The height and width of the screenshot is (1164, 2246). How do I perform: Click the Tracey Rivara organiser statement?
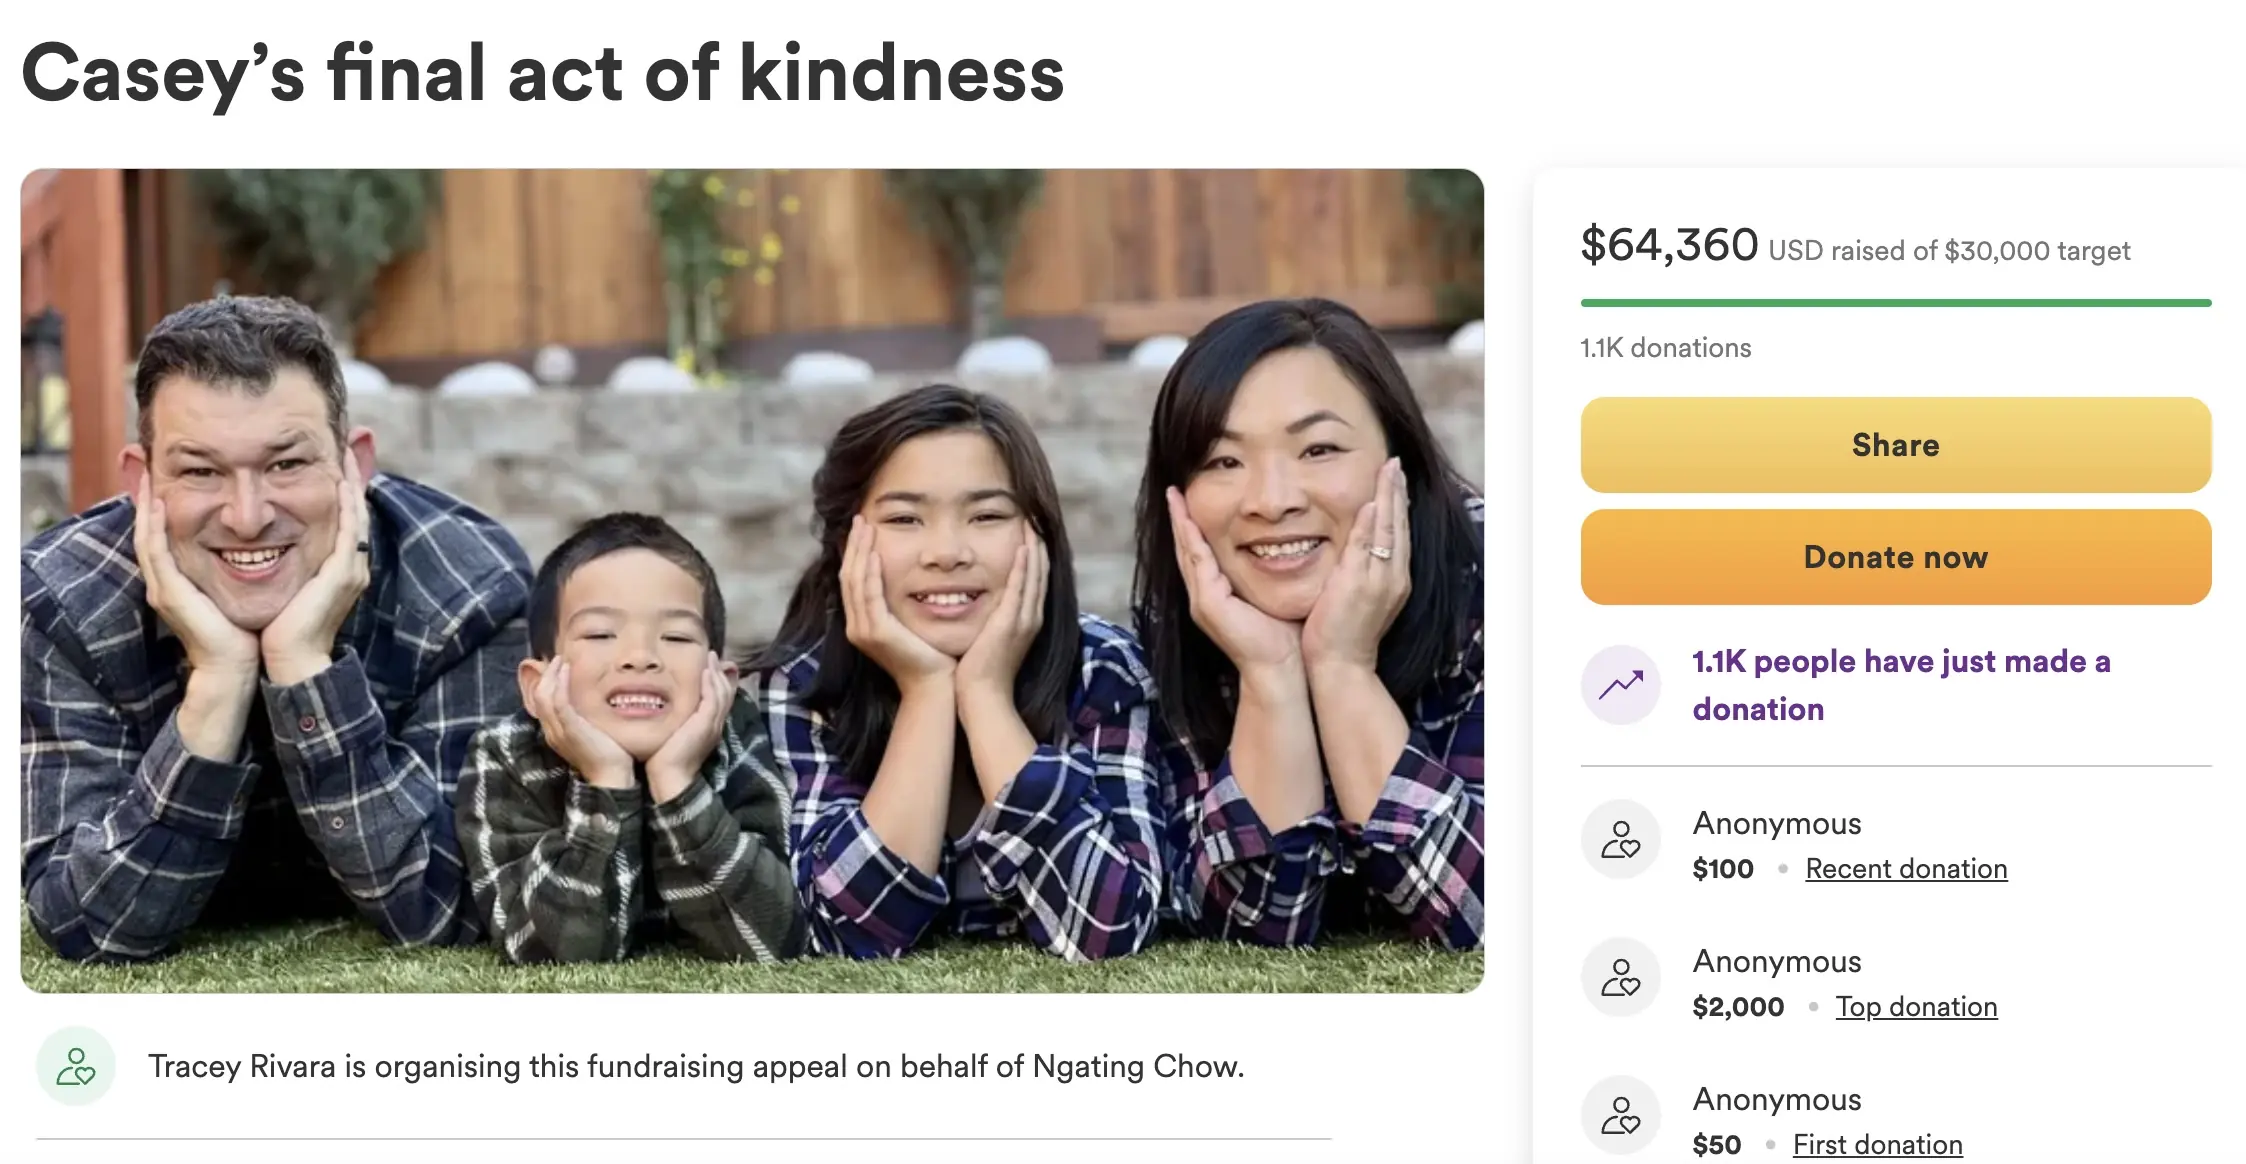coord(696,1067)
